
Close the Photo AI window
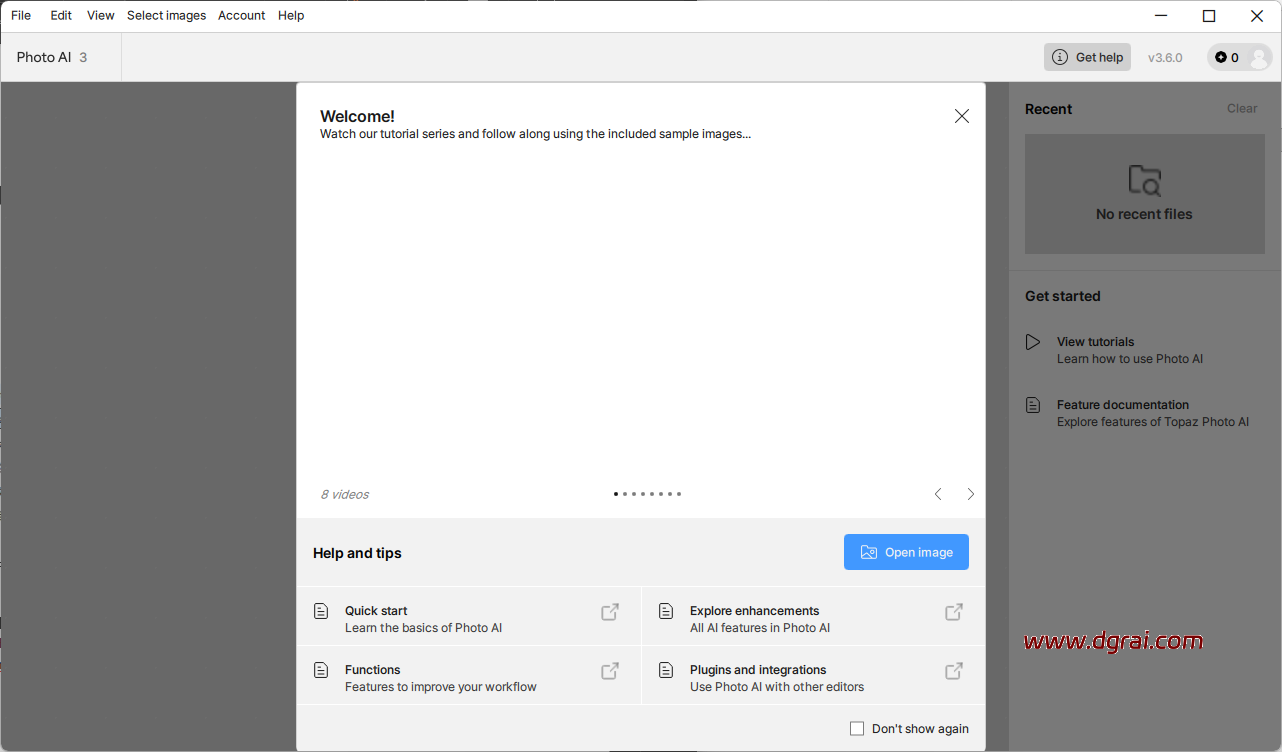point(1257,16)
